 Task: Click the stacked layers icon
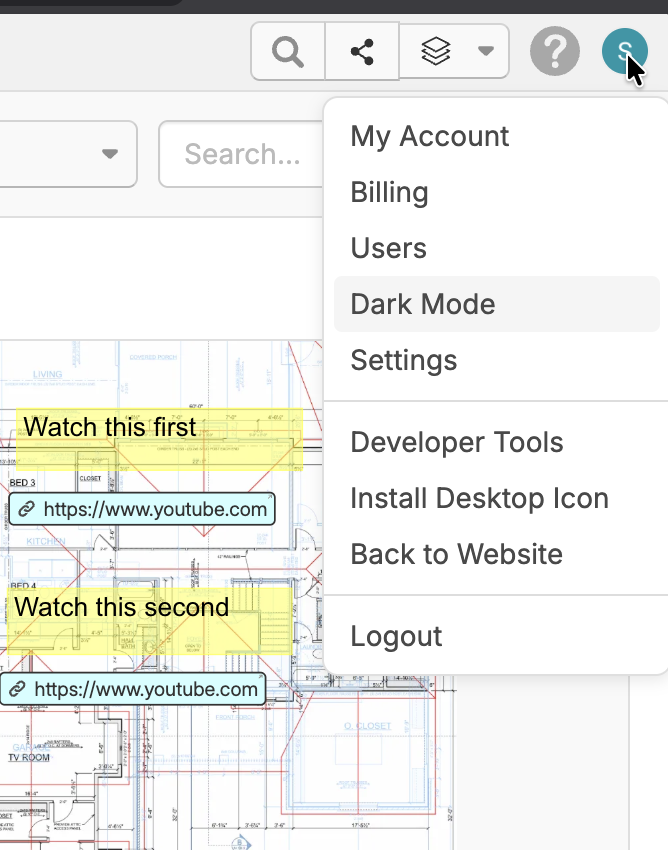click(x=436, y=51)
